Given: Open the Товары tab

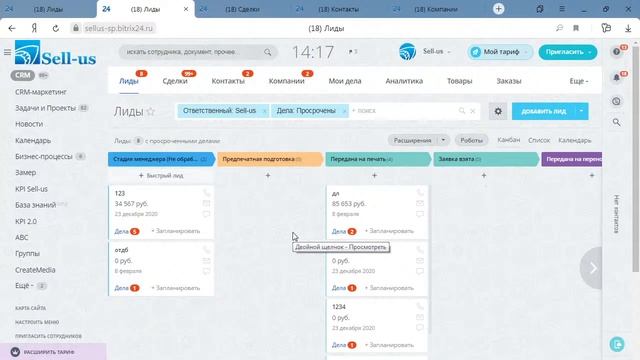Looking at the screenshot, I should point(460,81).
